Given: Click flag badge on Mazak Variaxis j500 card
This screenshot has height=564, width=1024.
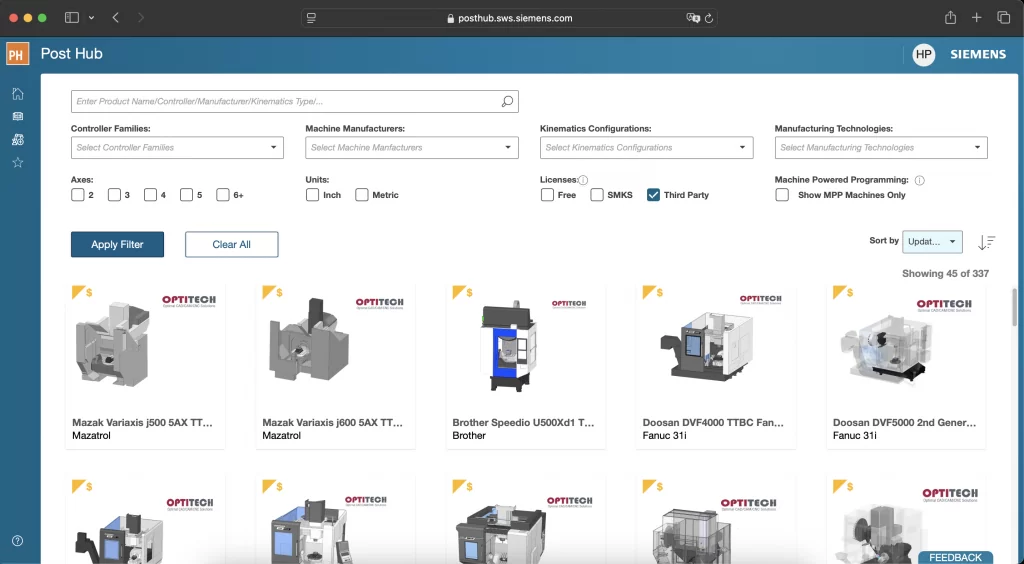Looking at the screenshot, I should click(x=78, y=292).
